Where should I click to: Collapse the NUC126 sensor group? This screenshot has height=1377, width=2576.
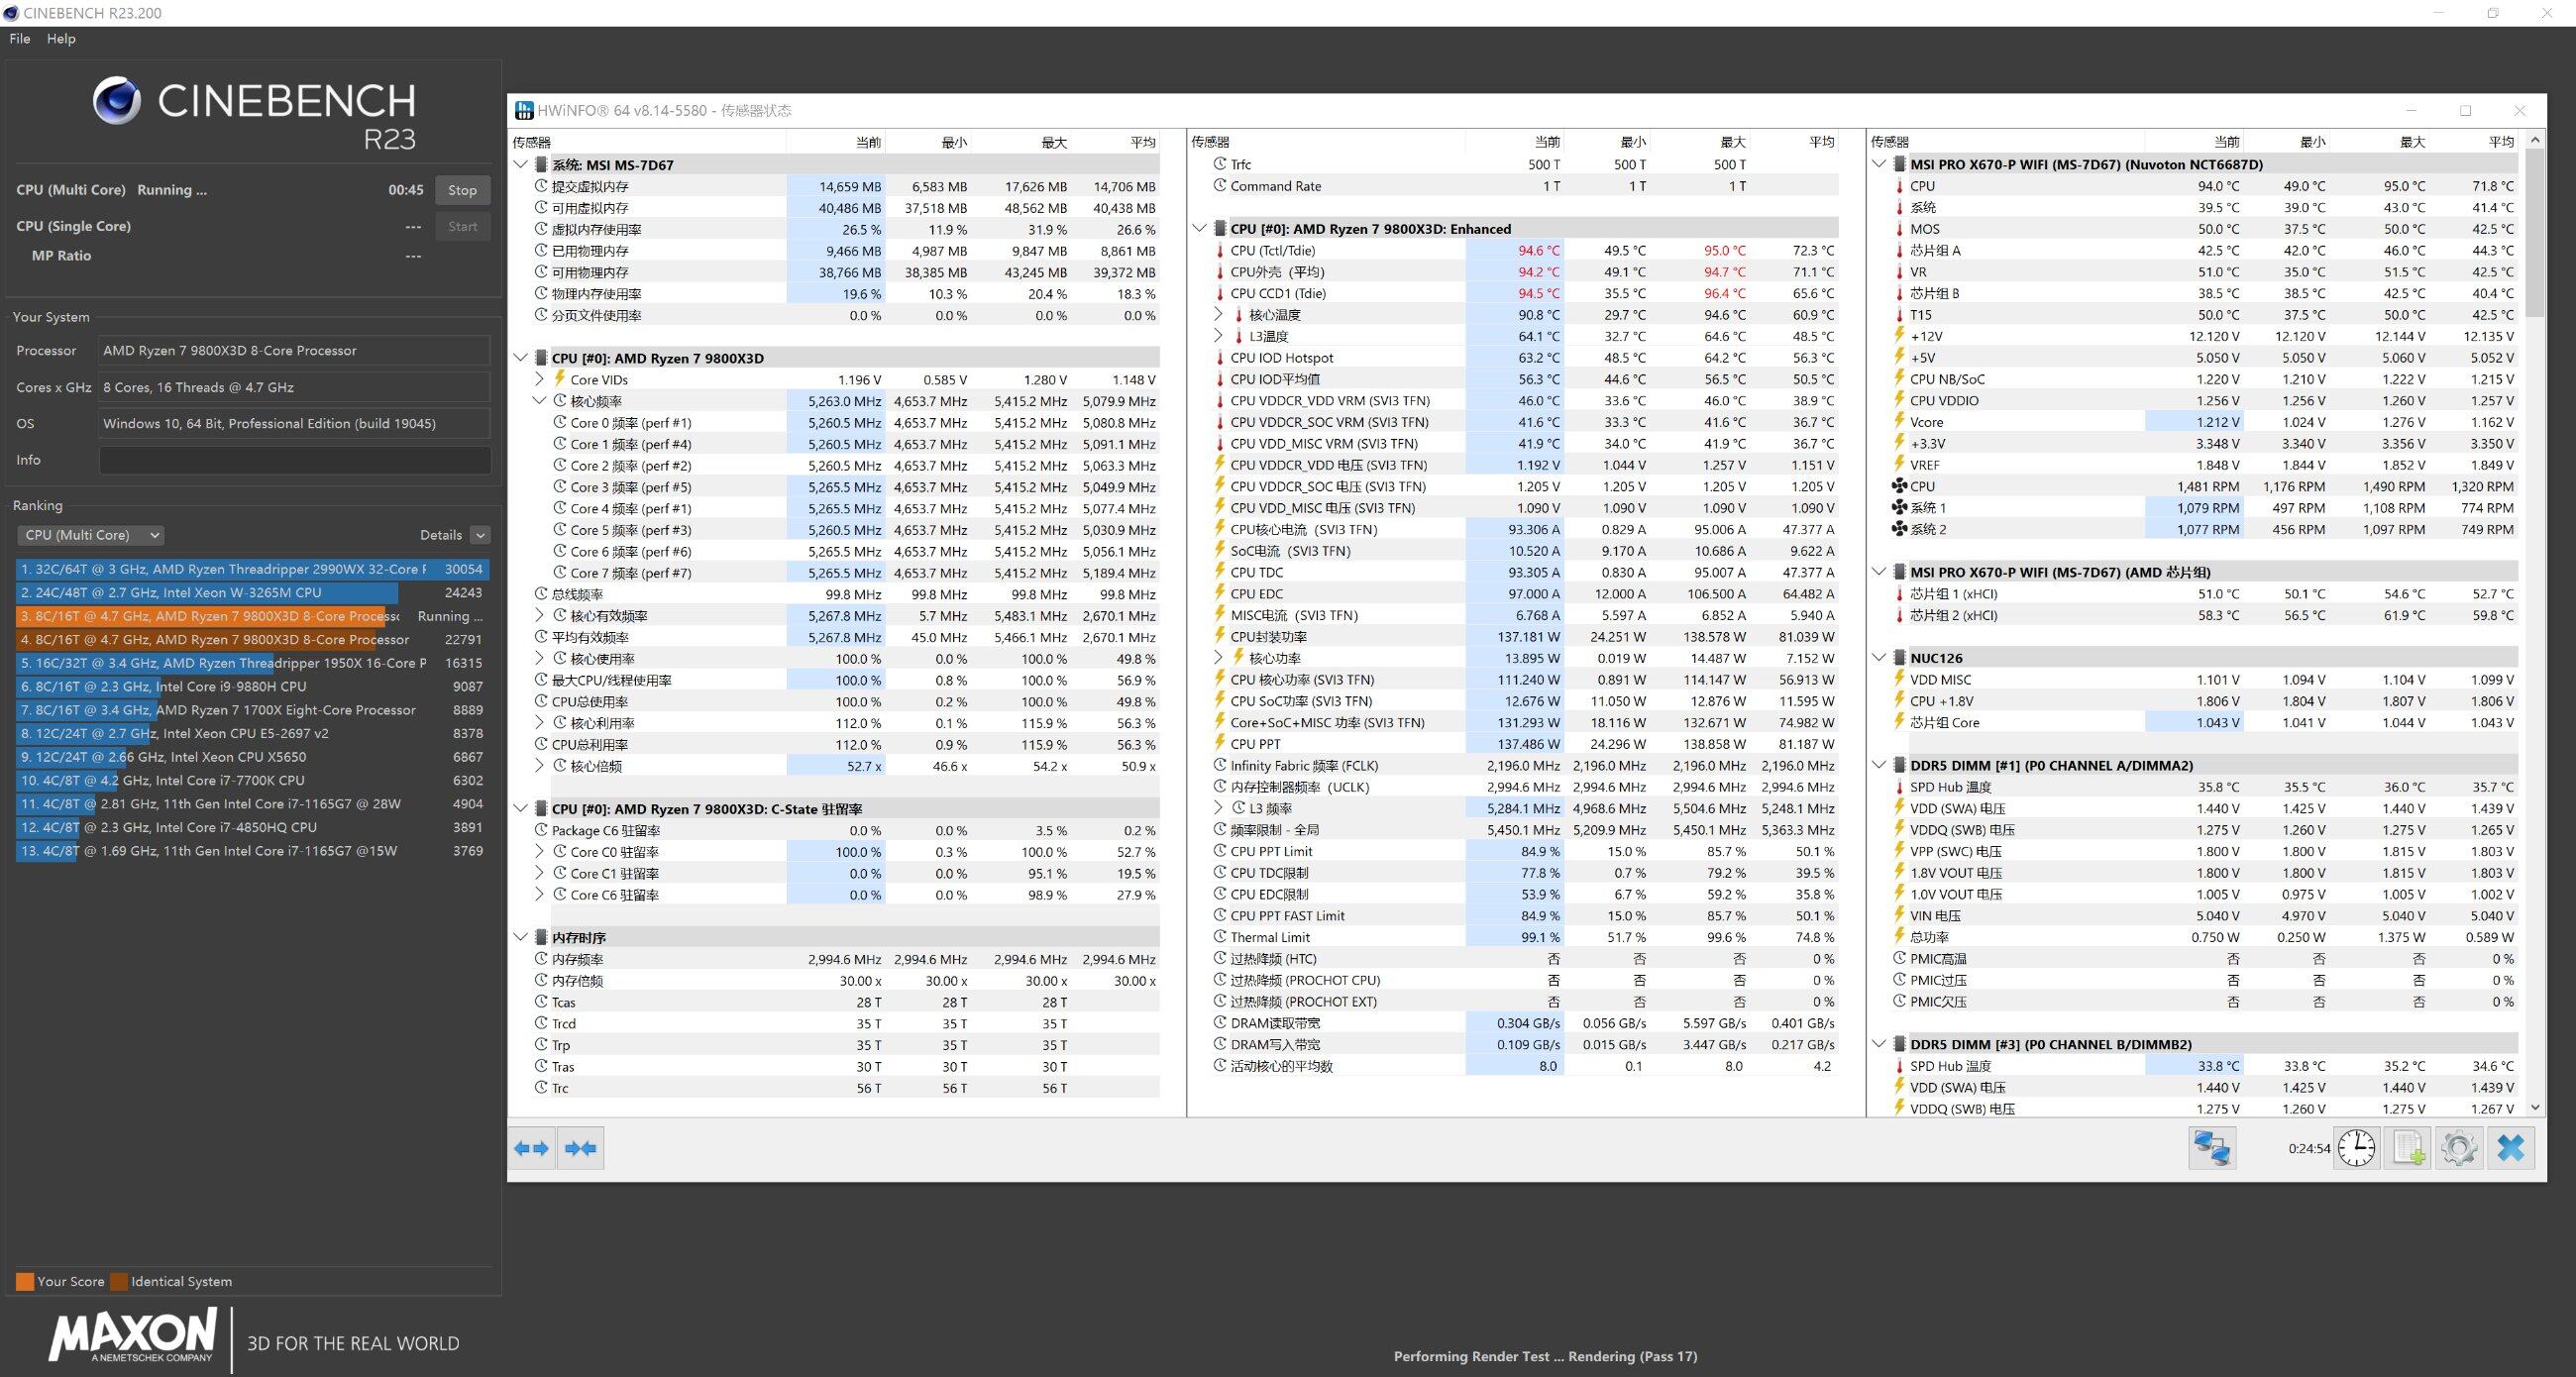point(1879,658)
